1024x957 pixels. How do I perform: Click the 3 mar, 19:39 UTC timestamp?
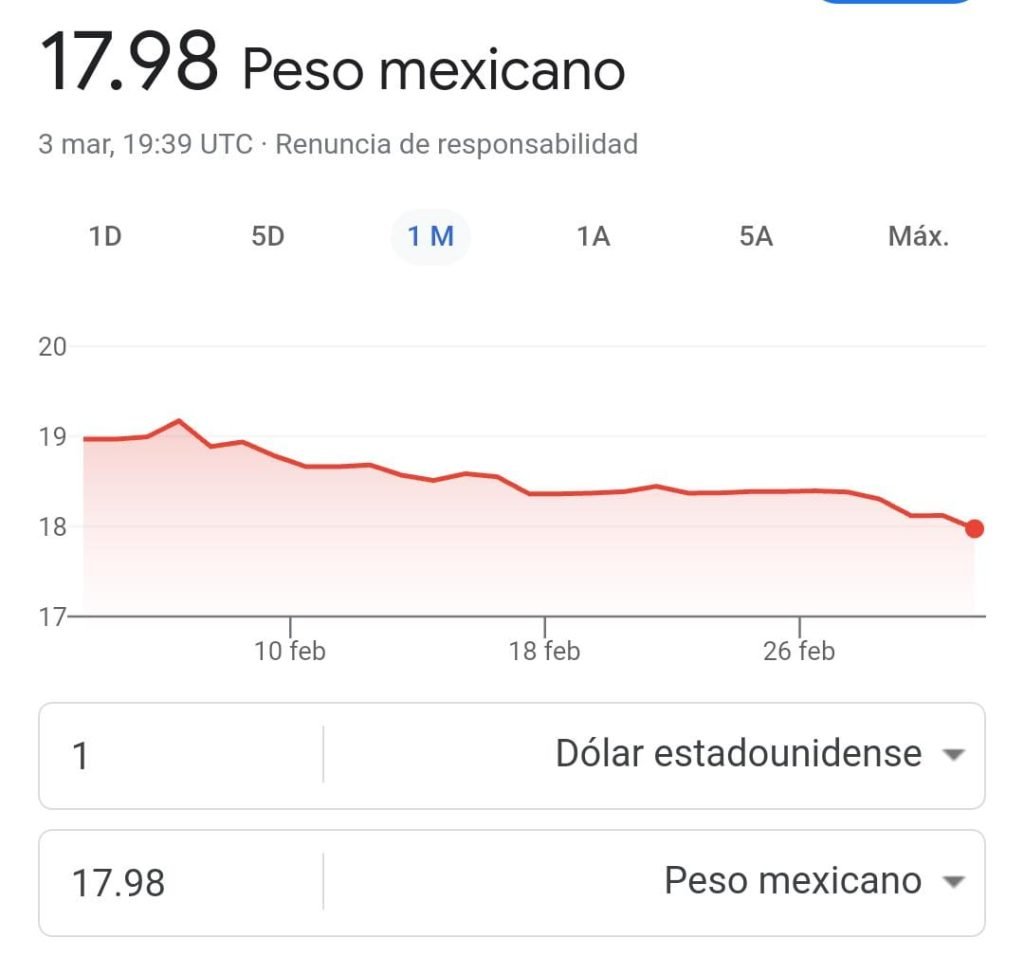146,144
